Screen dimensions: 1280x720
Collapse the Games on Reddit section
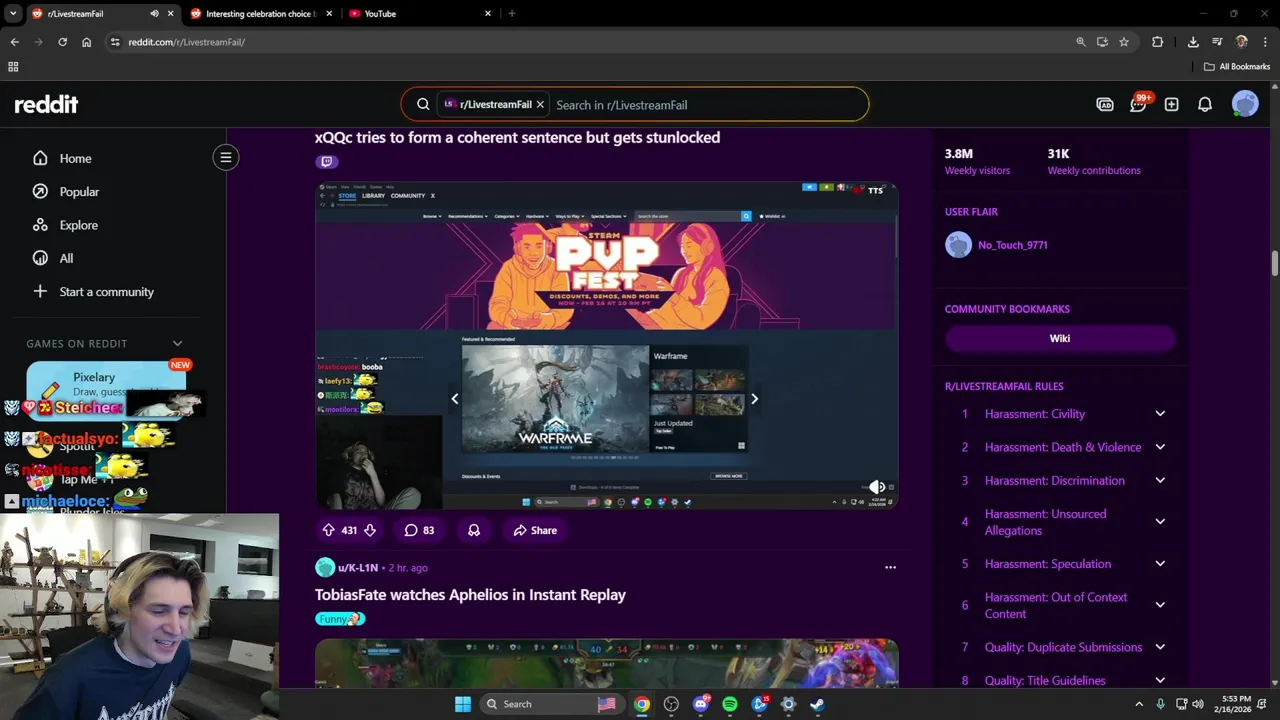177,343
